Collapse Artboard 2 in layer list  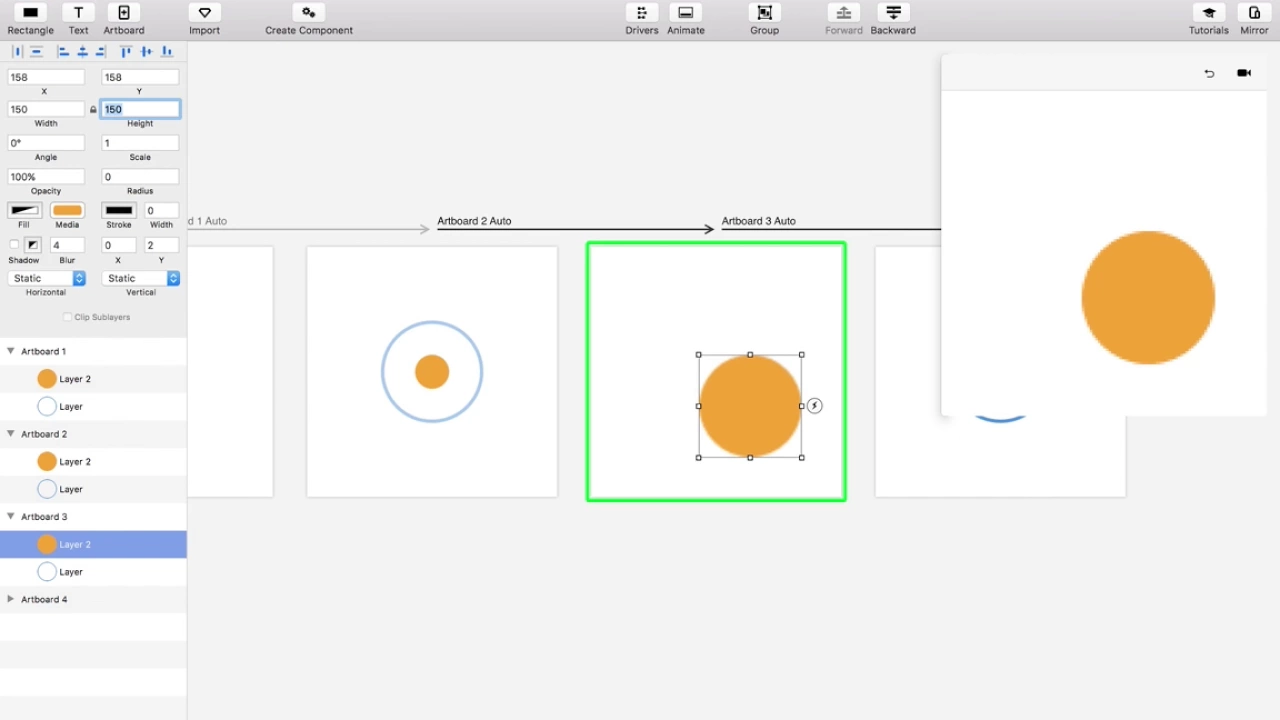[x=10, y=434]
